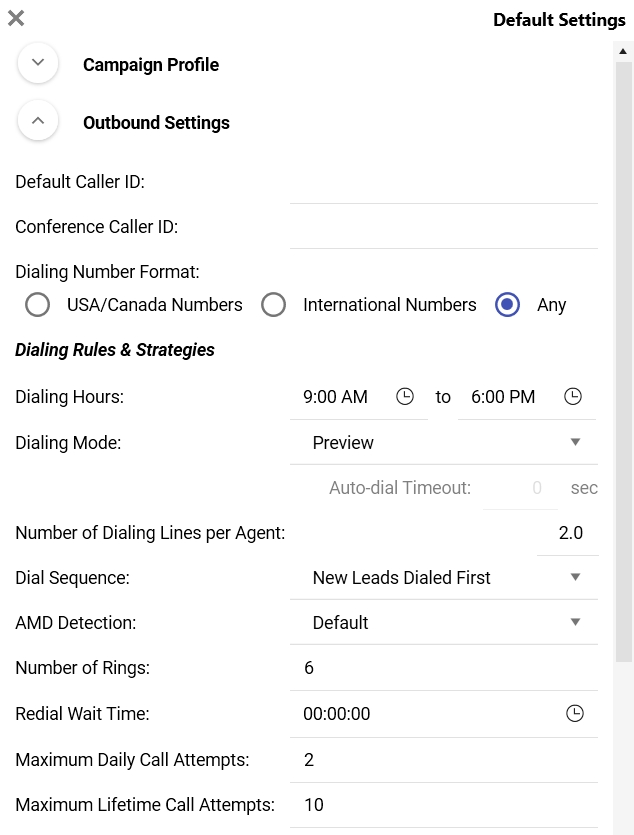
Task: Open clock picker for dialing end time
Action: 573,397
